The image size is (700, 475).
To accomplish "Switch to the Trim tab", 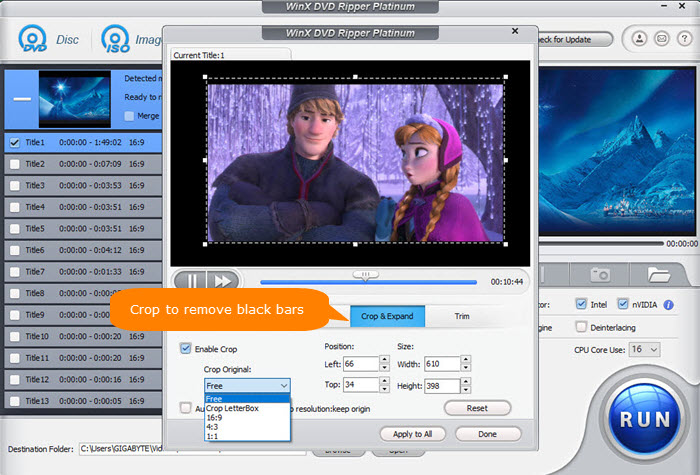I will [x=462, y=316].
